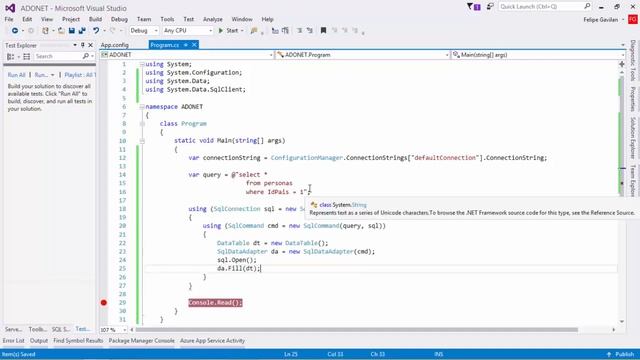Screen dimensions: 640x360
Task: Click the Quick Launch magnifier icon
Action: pyautogui.click(x=587, y=7)
